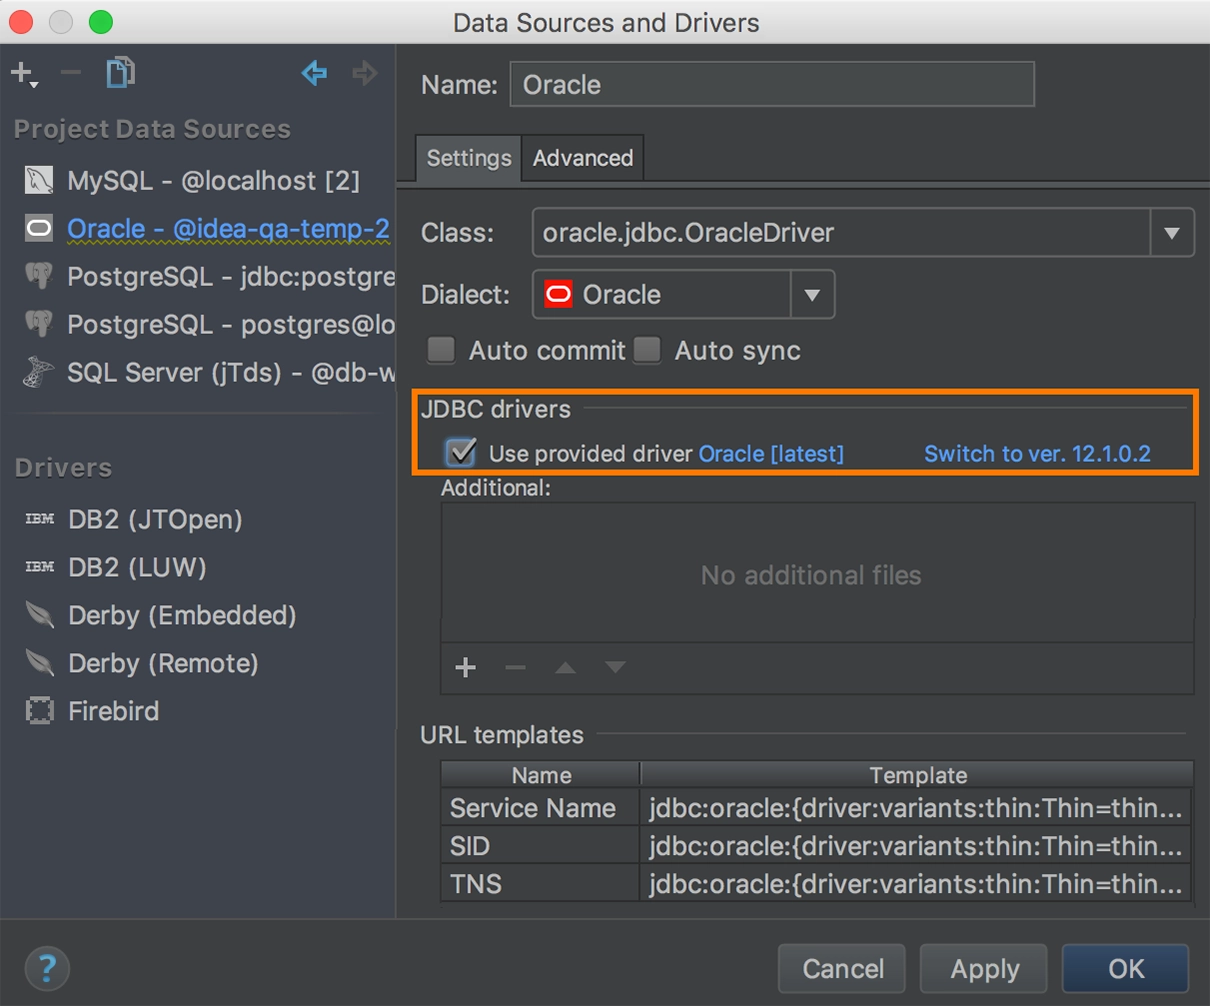This screenshot has width=1210, height=1006.
Task: Click the Service Name row's jdbc template
Action: (916, 808)
